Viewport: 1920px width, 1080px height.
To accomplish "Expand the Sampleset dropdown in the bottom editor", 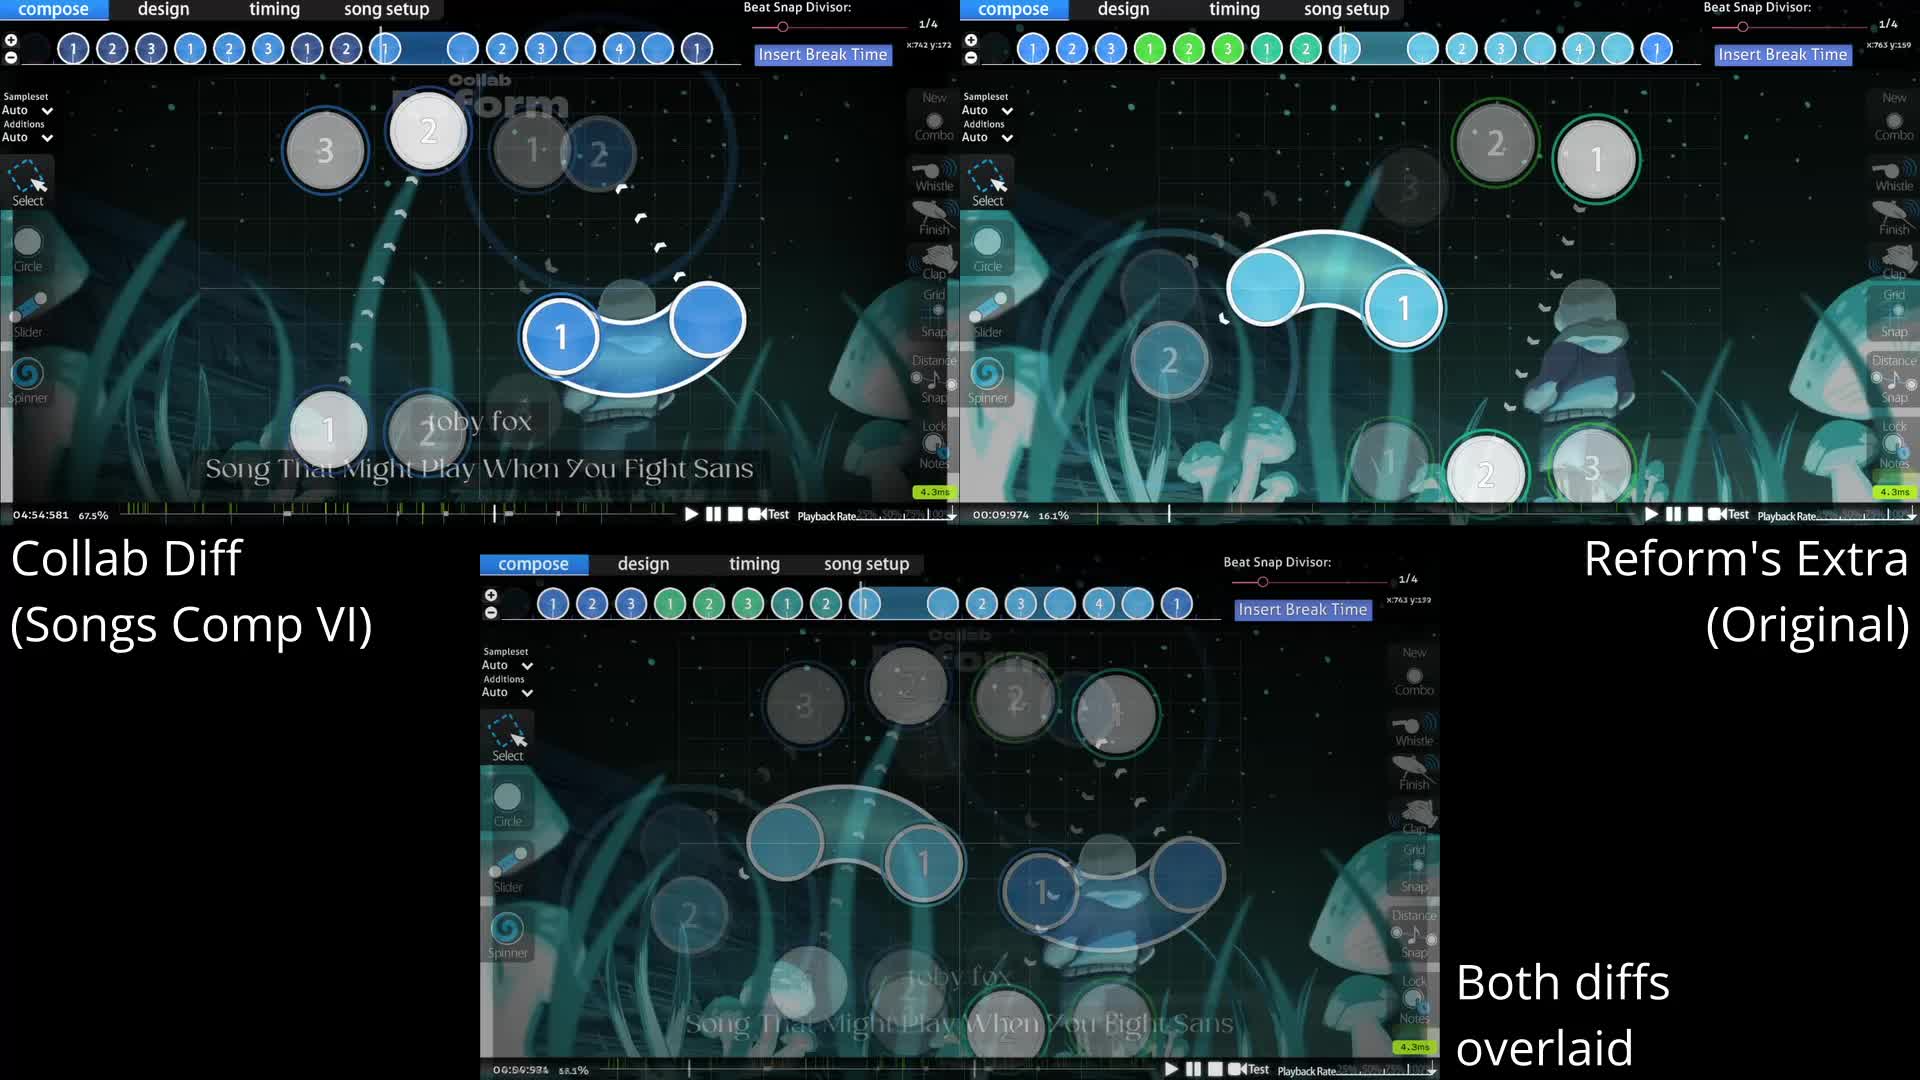I will tap(508, 665).
